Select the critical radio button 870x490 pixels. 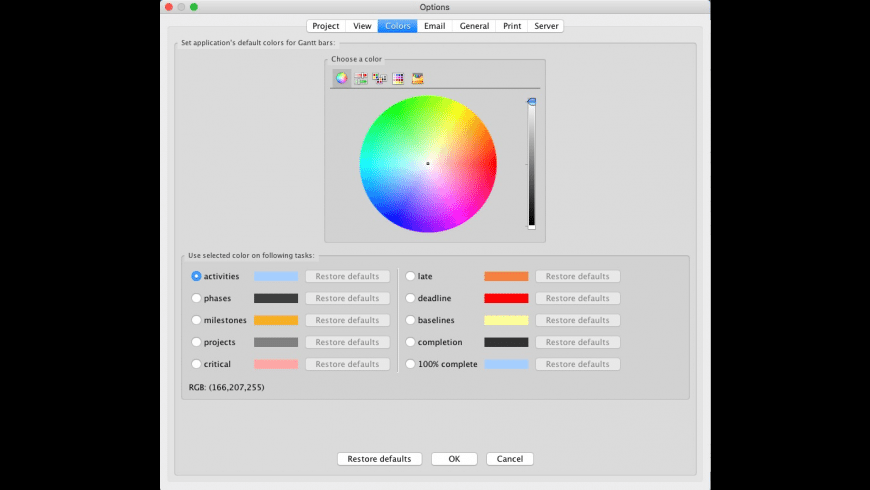196,364
